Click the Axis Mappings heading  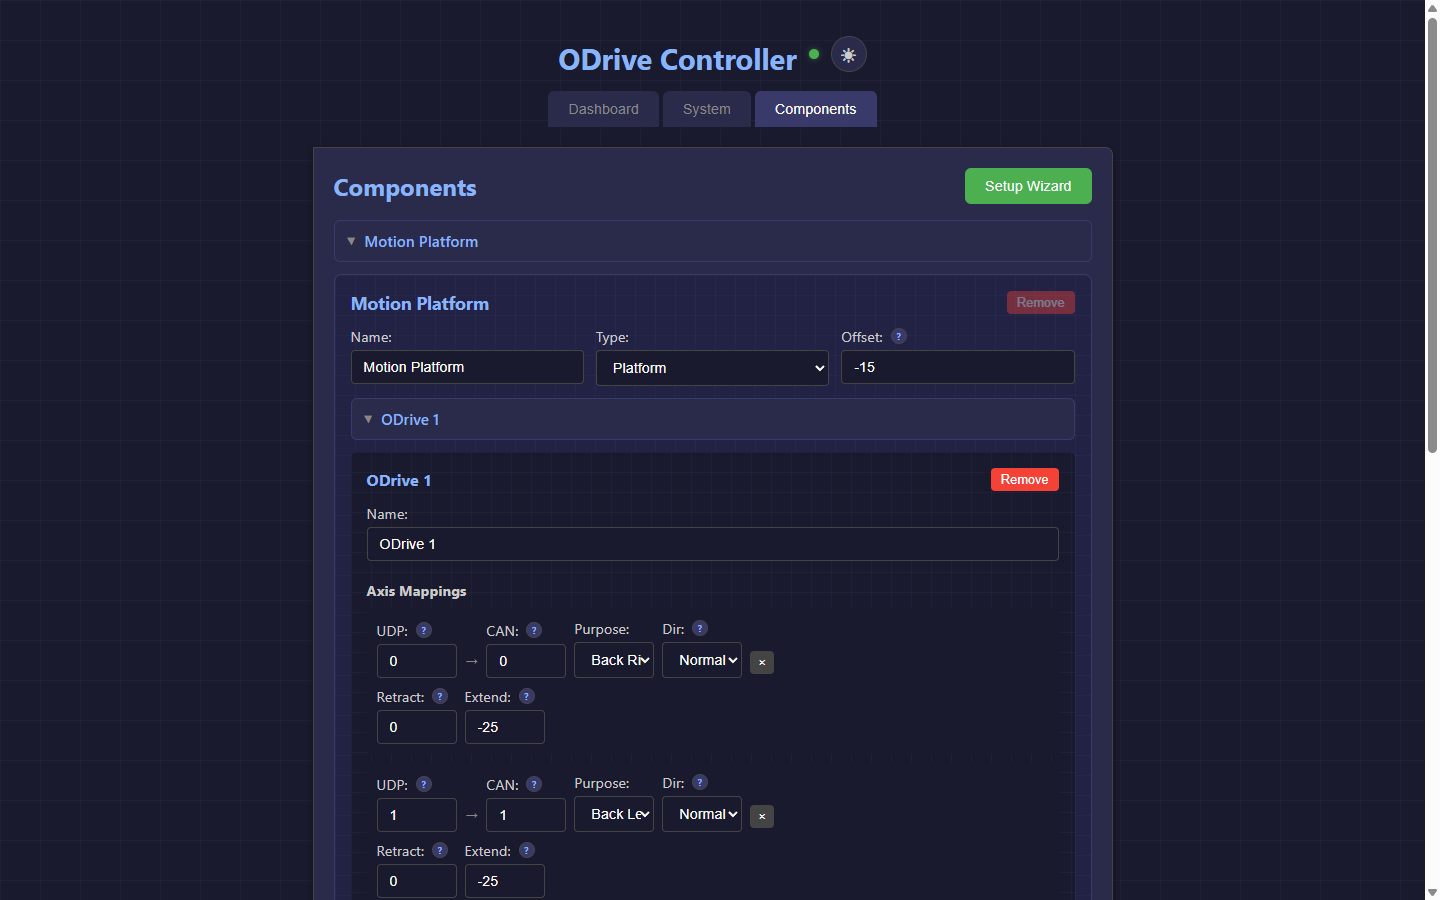click(x=416, y=591)
